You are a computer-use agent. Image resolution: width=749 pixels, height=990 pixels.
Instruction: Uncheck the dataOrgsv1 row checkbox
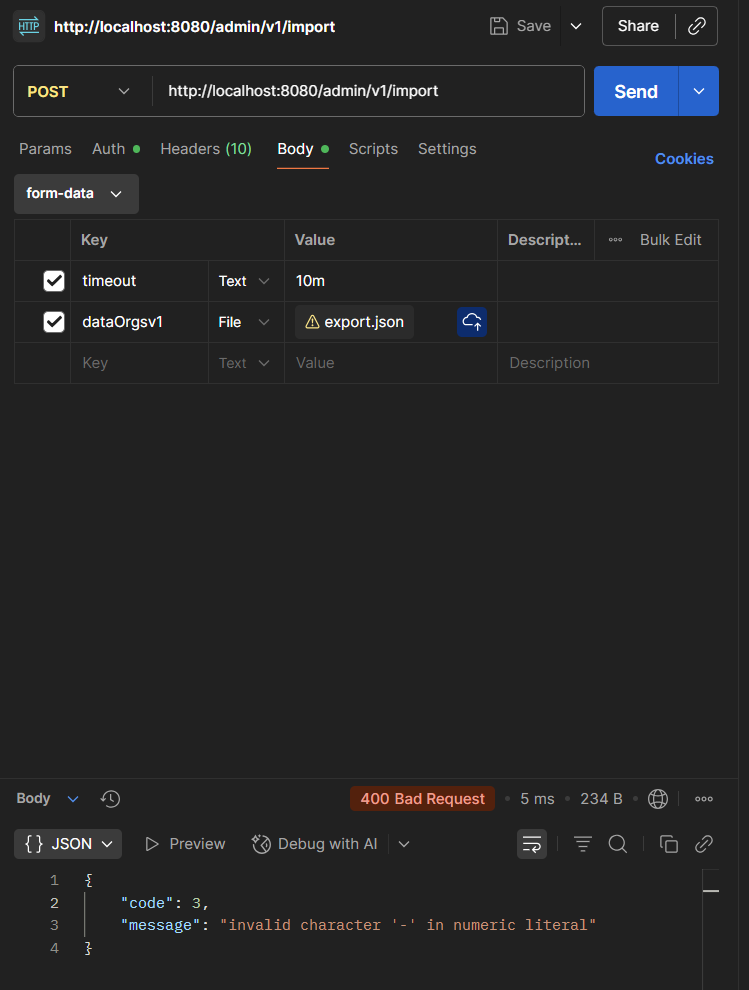point(54,322)
